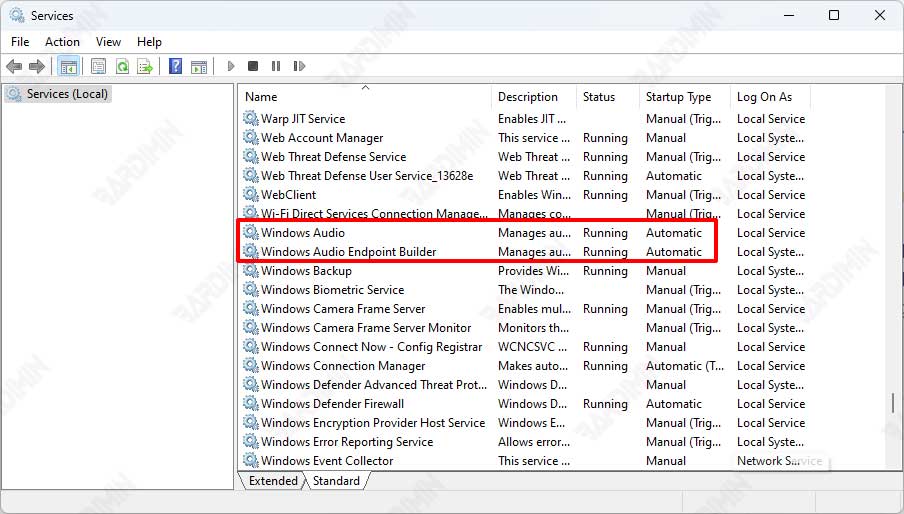The height and width of the screenshot is (514, 904).
Task: Click 'WCNCSVC ...' description cell
Action: click(x=533, y=346)
